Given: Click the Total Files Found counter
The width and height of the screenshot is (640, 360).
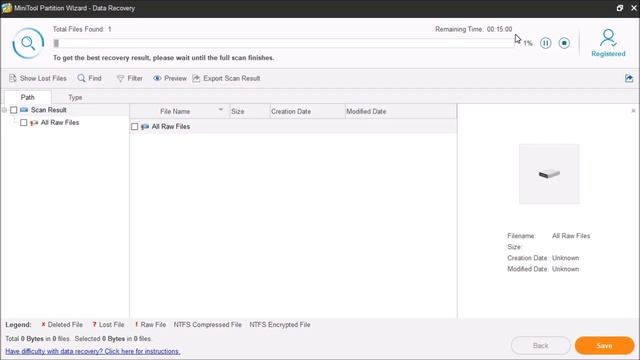Looking at the screenshot, I should click(x=82, y=29).
